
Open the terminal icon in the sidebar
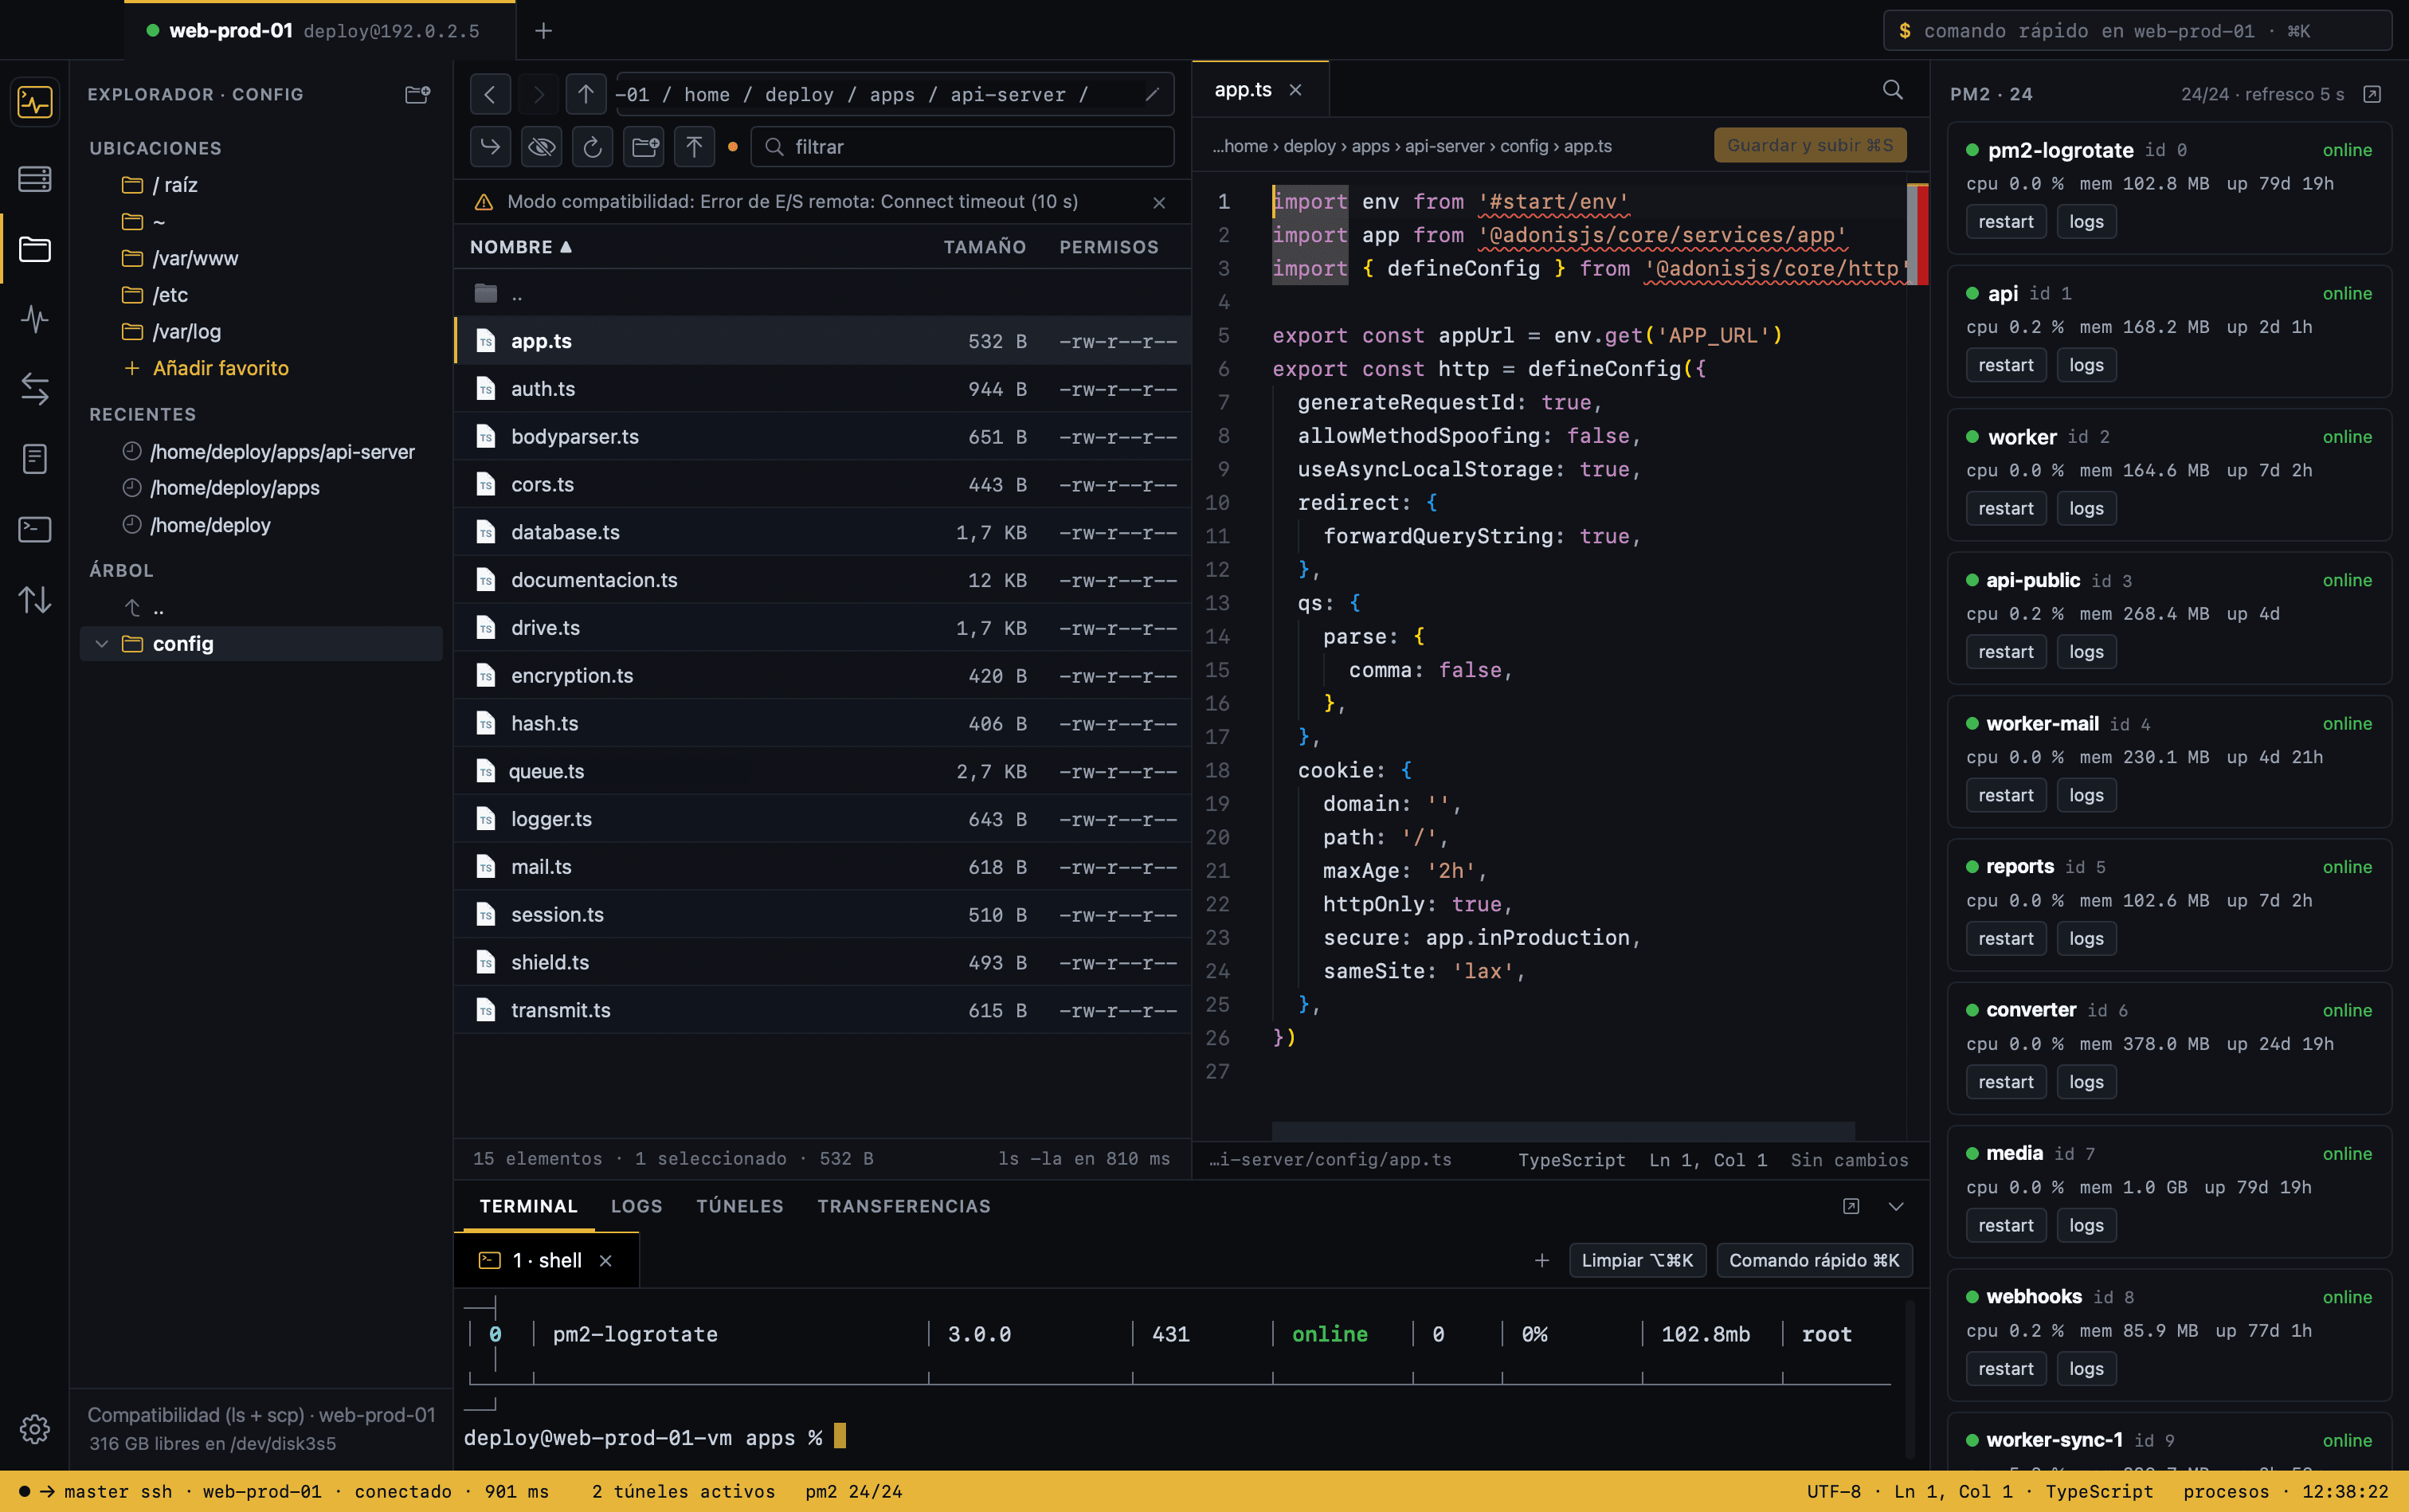pyautogui.click(x=35, y=529)
